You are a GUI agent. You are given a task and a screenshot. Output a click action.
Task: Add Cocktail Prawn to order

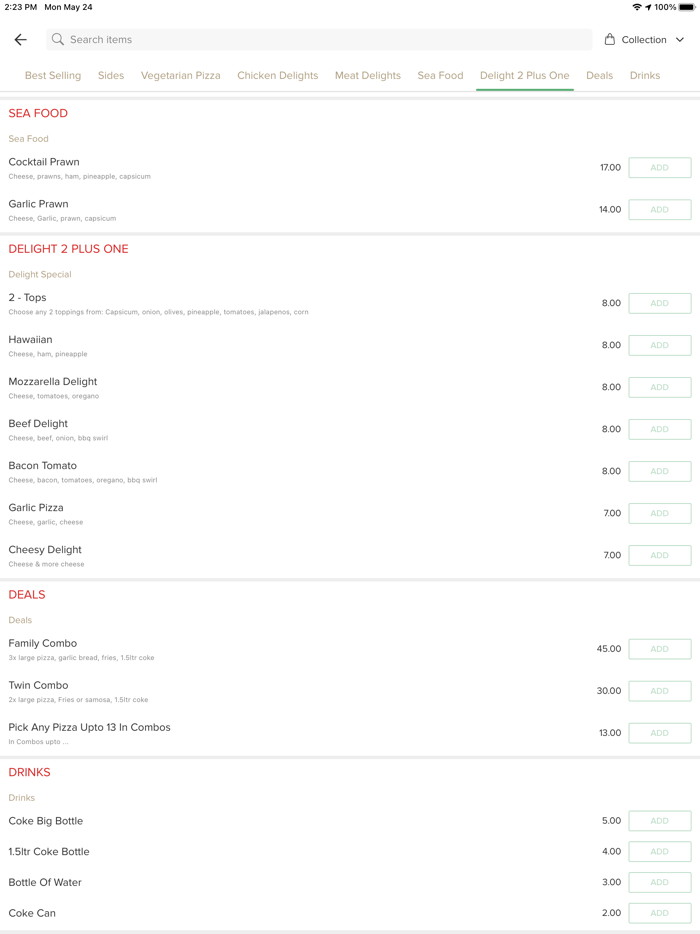pyautogui.click(x=659, y=168)
